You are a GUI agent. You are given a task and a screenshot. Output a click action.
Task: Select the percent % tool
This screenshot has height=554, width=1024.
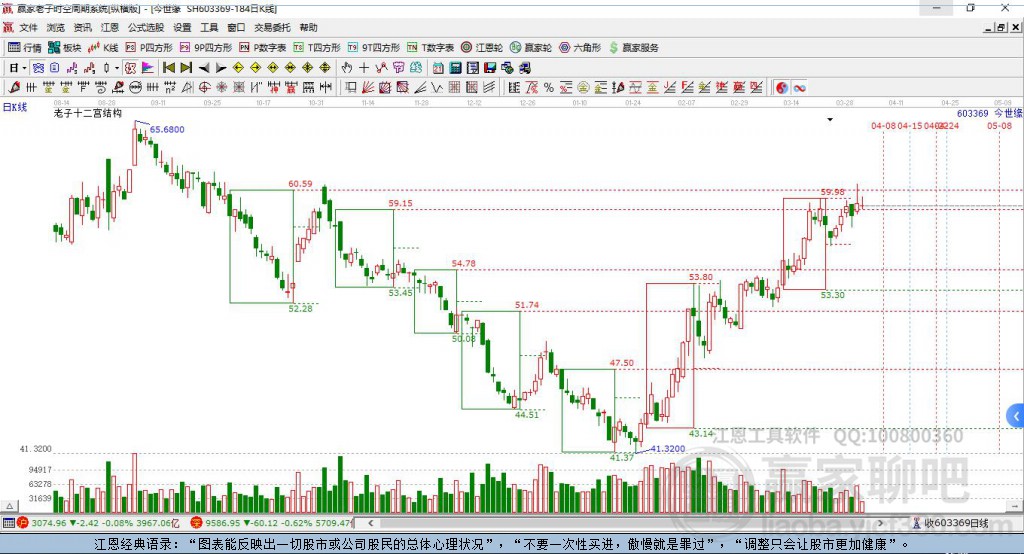549,88
